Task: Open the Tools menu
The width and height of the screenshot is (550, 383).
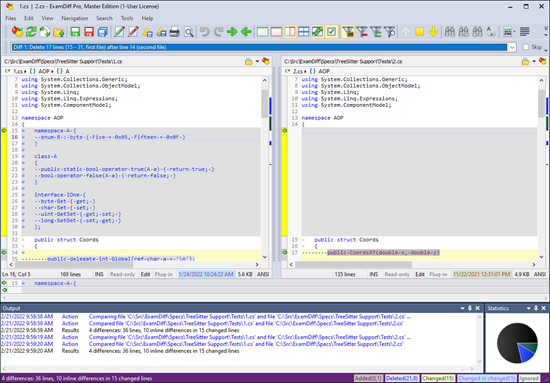Action: click(x=127, y=18)
